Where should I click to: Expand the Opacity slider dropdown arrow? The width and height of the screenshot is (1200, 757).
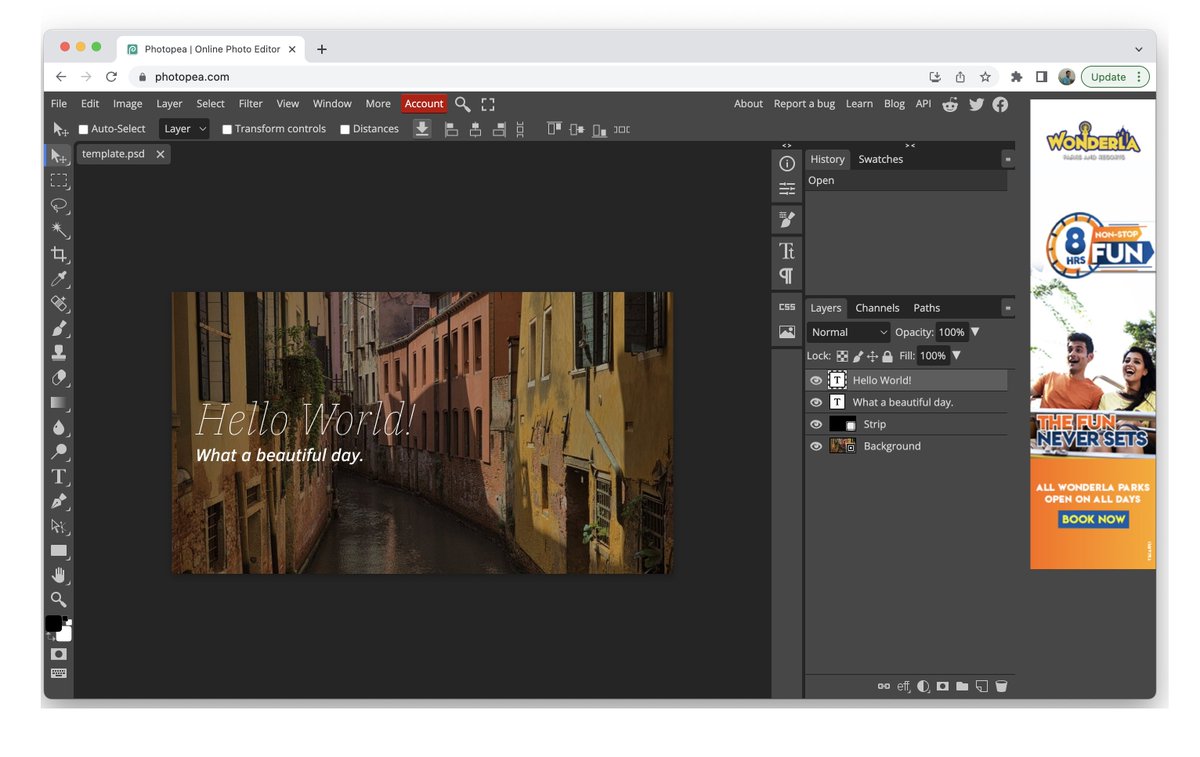pyautogui.click(x=975, y=332)
